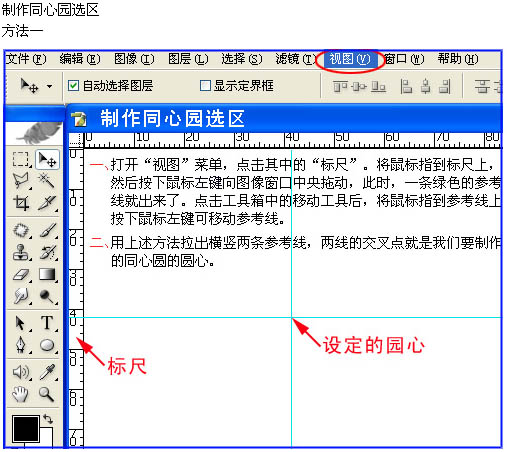The width and height of the screenshot is (507, 452).
Task: Click the black foreground color swatch
Action: [x=26, y=428]
